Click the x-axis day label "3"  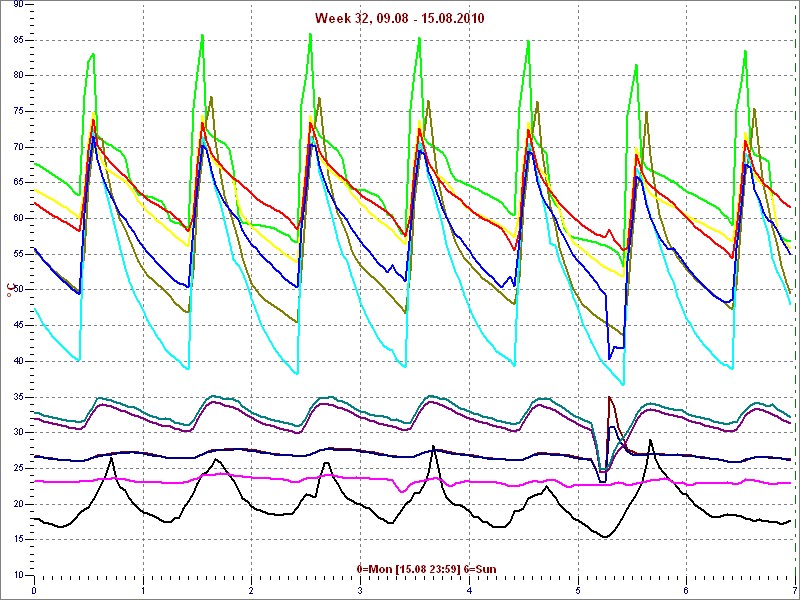click(360, 591)
